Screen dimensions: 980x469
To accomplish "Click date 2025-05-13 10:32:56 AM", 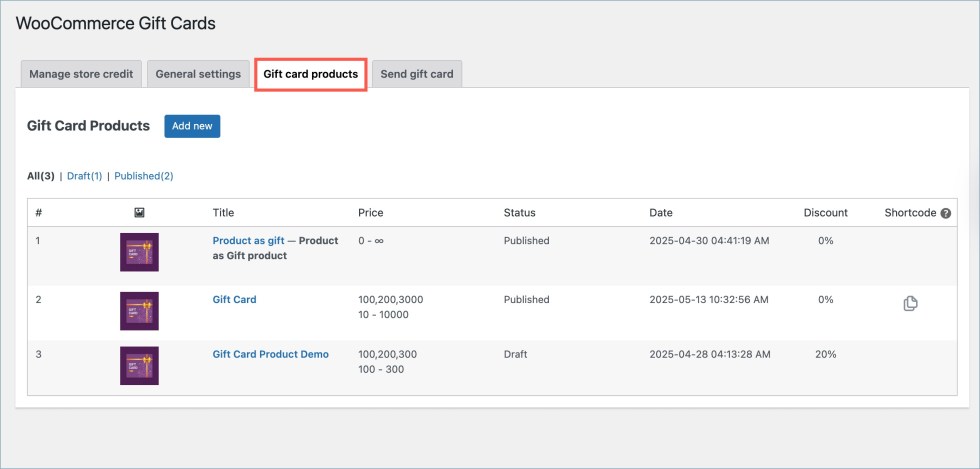I will coord(709,300).
